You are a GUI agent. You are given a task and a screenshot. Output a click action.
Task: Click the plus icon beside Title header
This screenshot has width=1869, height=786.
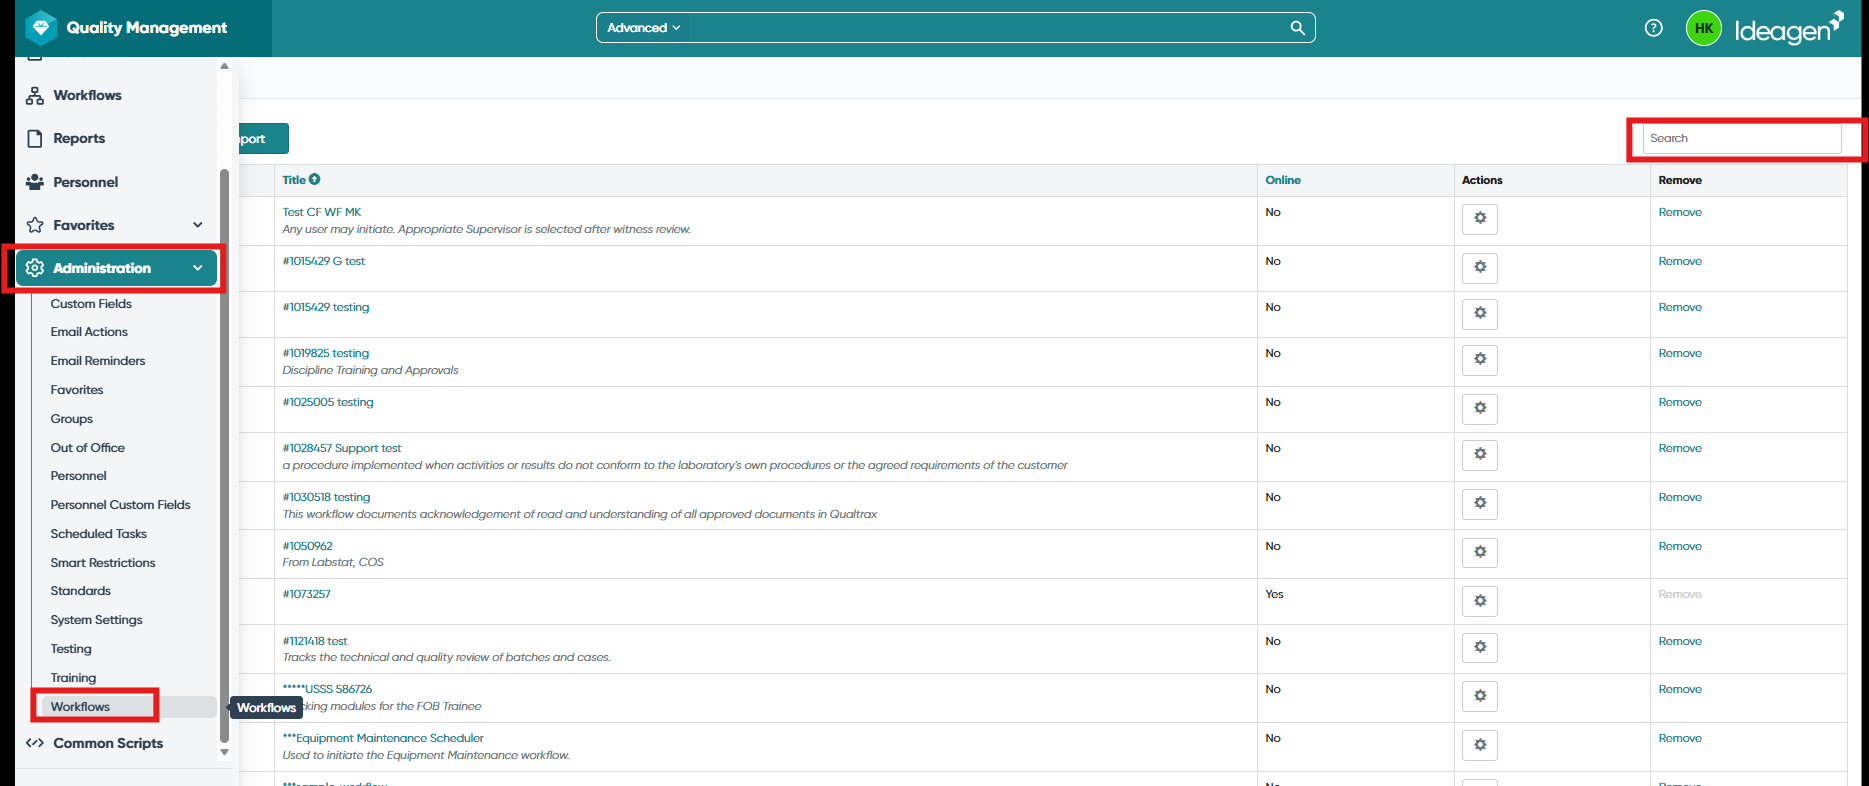pos(314,180)
